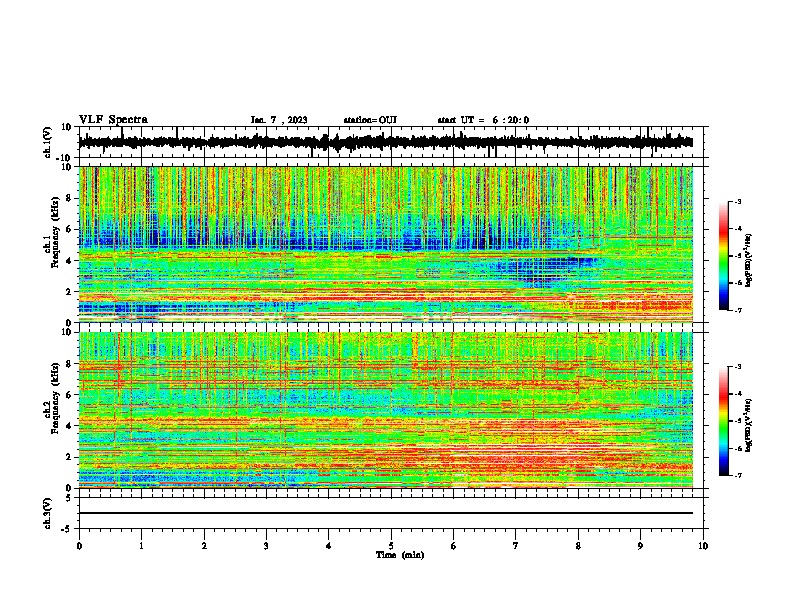The width and height of the screenshot is (792, 612).
Task: Click the "-7" label on ch.1 colorbar
Action: 737,310
